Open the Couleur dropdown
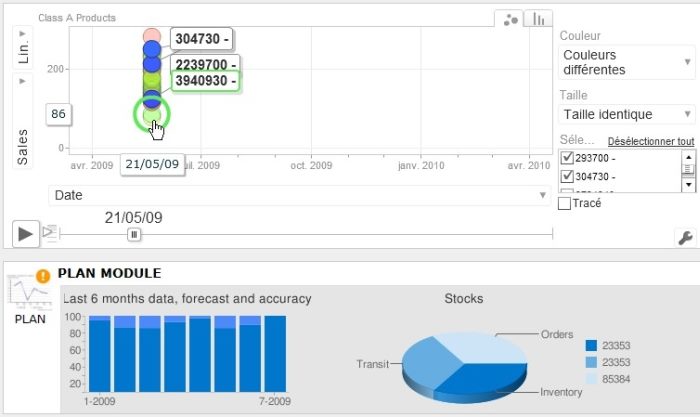Screen dimensions: 700x417 click(x=626, y=63)
